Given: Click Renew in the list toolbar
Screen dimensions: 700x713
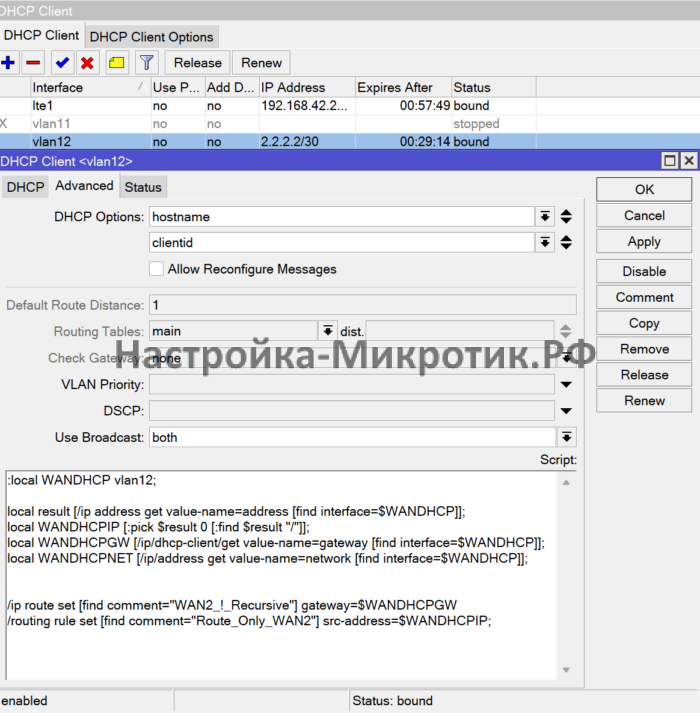Looking at the screenshot, I should pos(262,63).
